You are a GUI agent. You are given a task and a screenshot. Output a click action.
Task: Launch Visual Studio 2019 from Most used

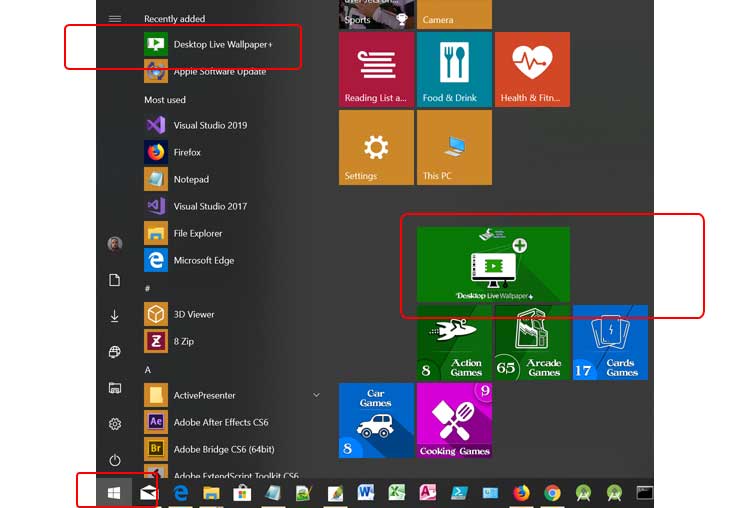coord(209,125)
